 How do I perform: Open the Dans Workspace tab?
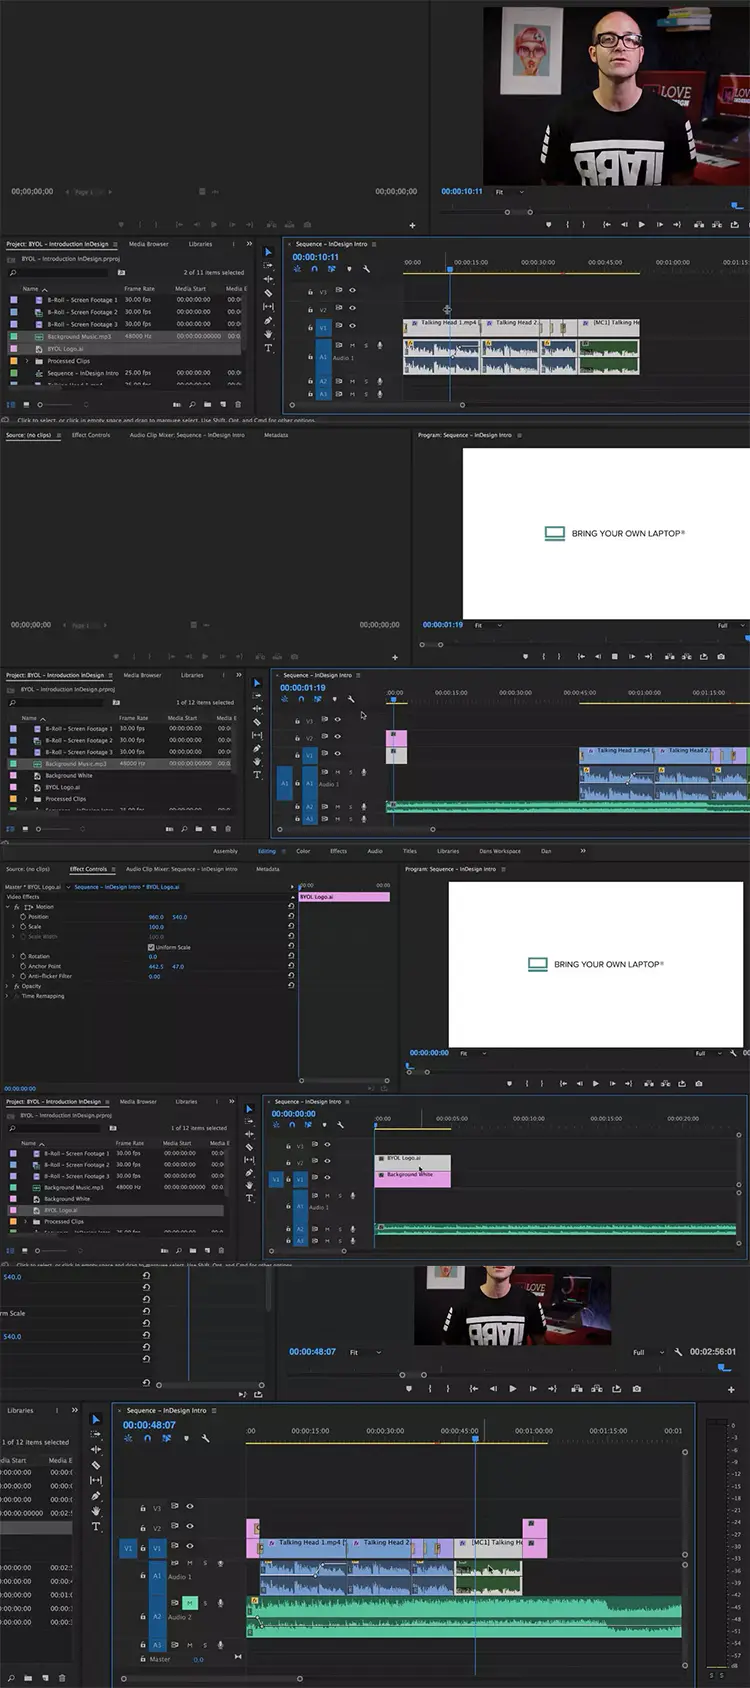coord(500,851)
